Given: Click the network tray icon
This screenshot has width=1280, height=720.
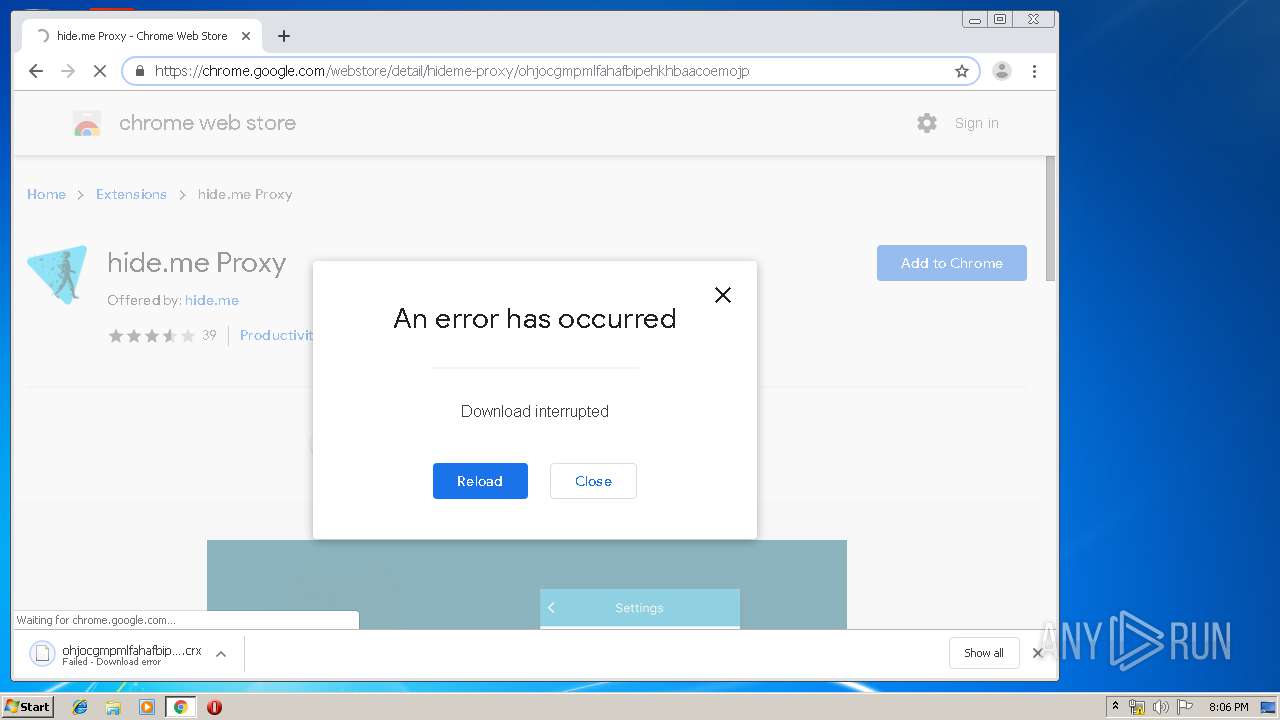Looking at the screenshot, I should coord(1137,707).
